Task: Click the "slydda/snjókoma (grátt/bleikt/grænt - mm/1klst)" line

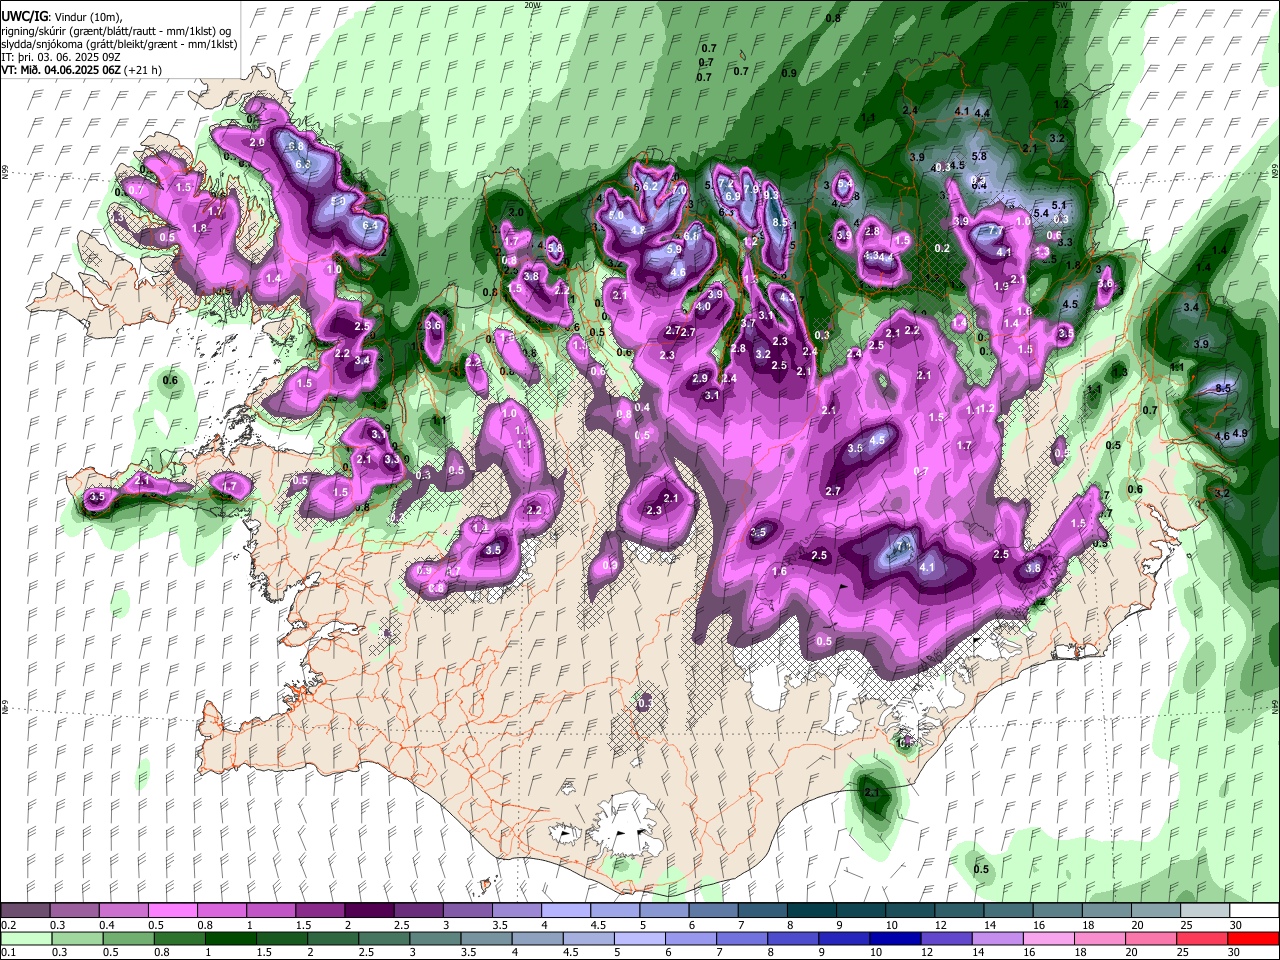Action: point(119,44)
